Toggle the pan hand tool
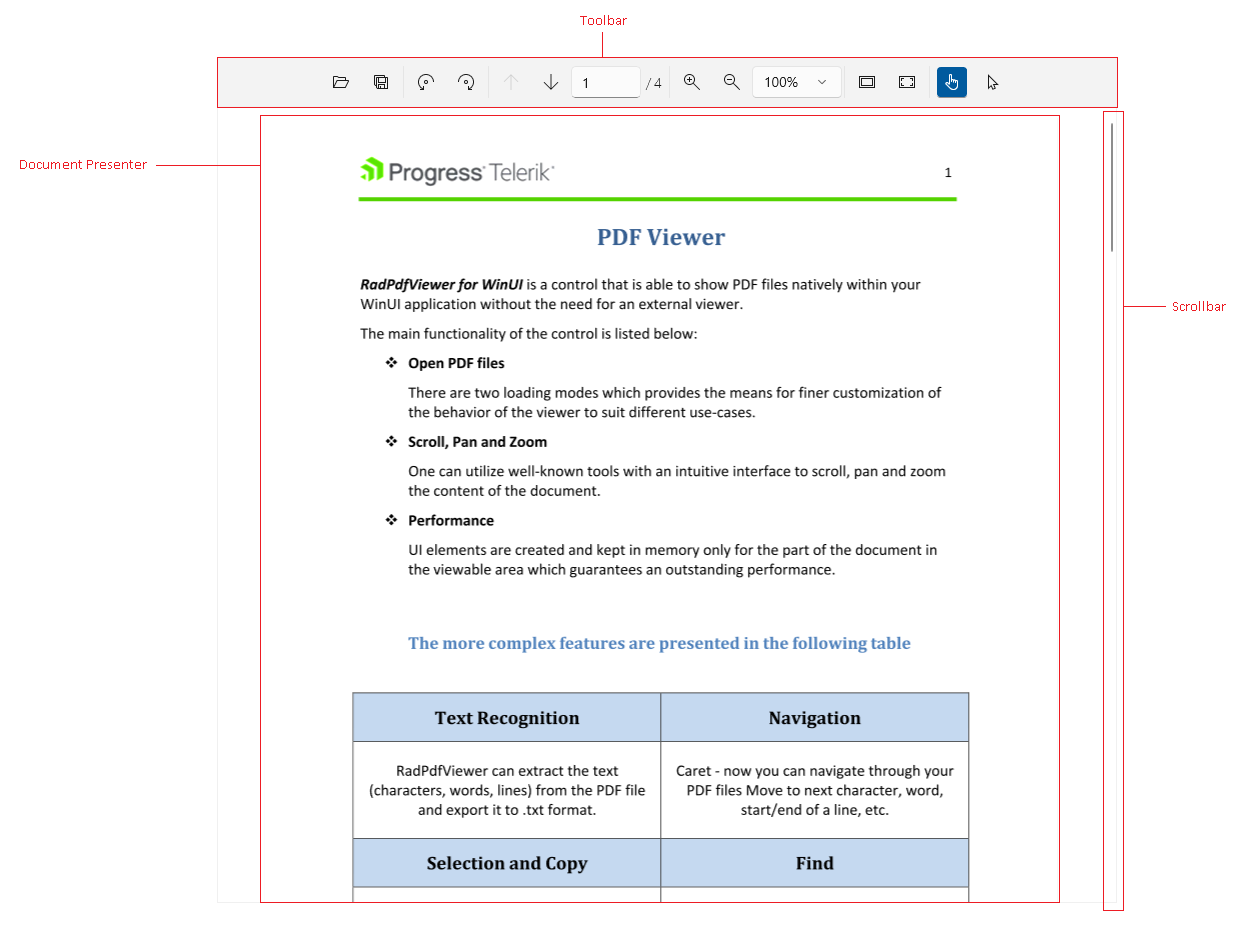Viewport: 1242px width, 932px height. click(952, 82)
